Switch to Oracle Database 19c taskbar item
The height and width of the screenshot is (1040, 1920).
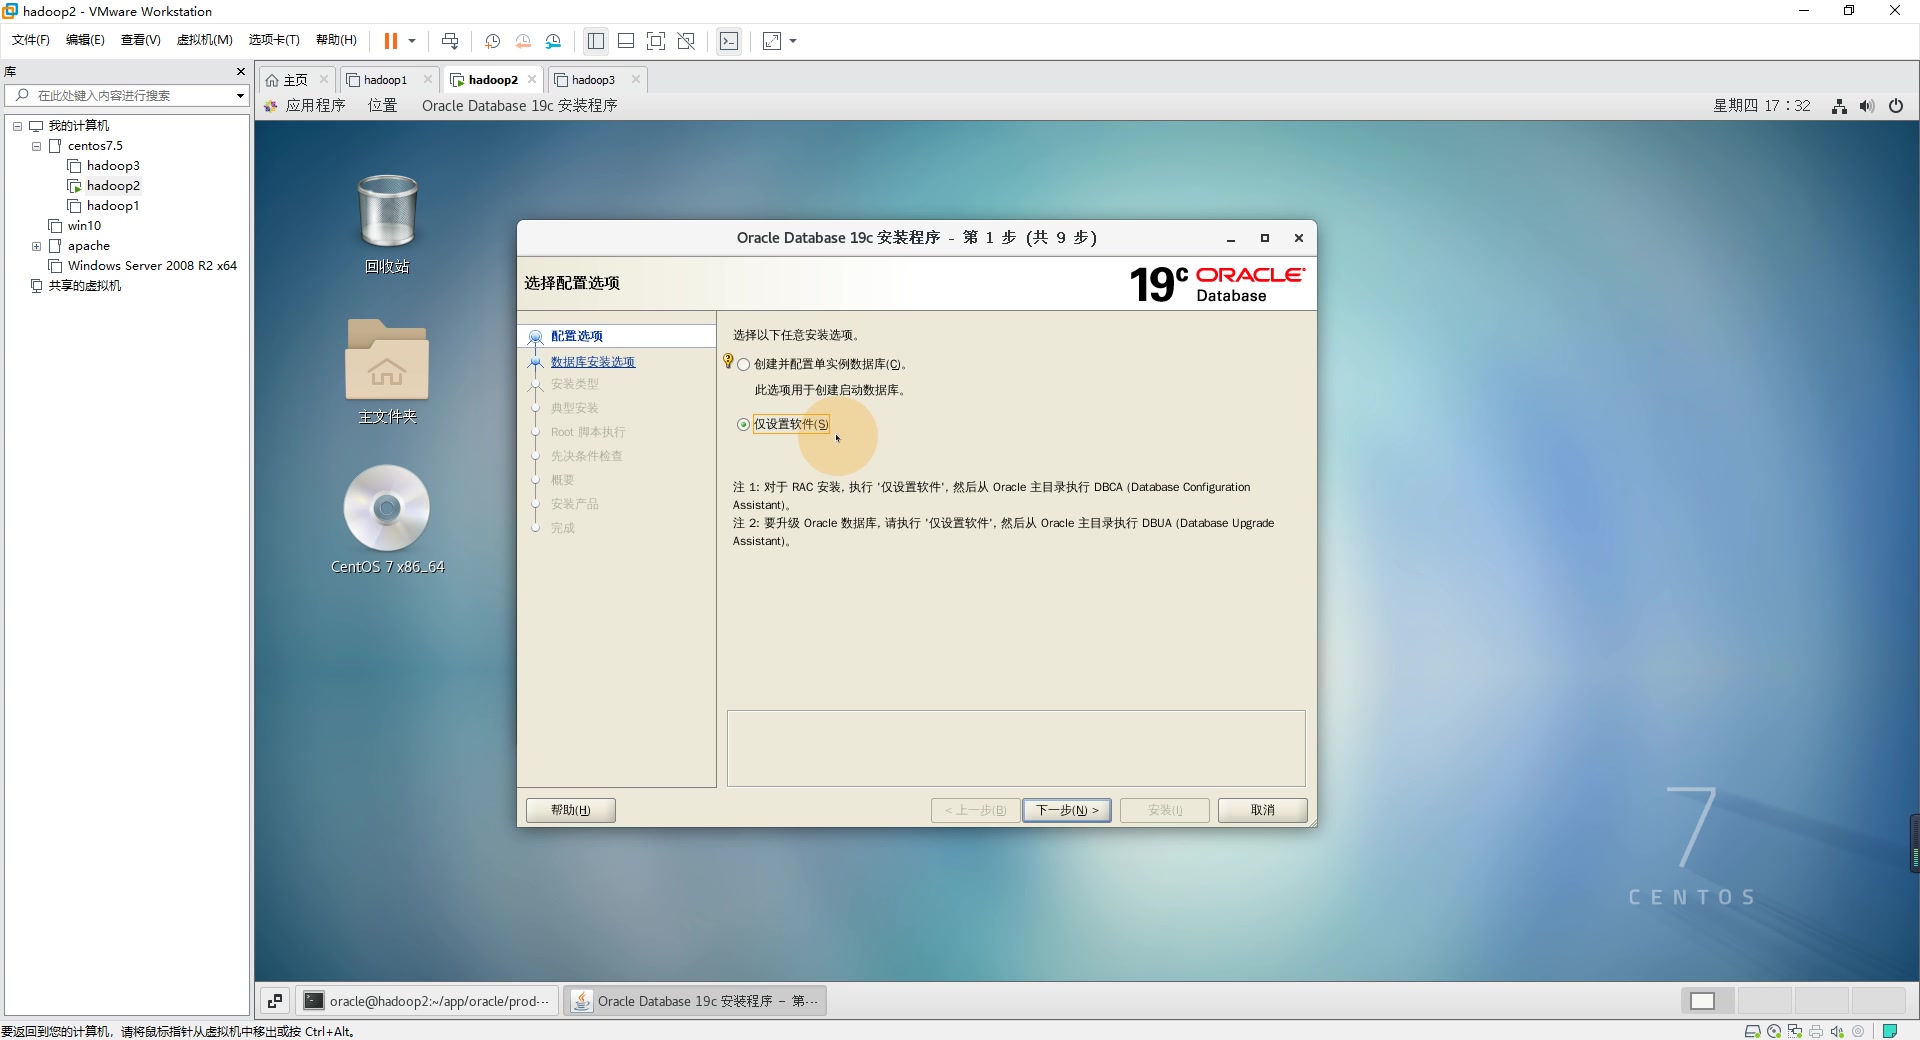click(x=696, y=1001)
